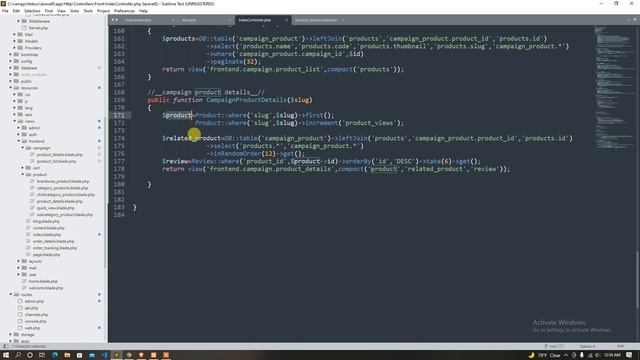
Task: Toggle sidebar from status bar icon
Action: (x=6, y=346)
